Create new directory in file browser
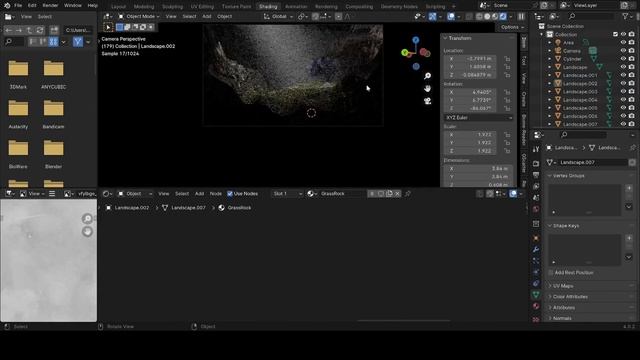 click(x=54, y=30)
